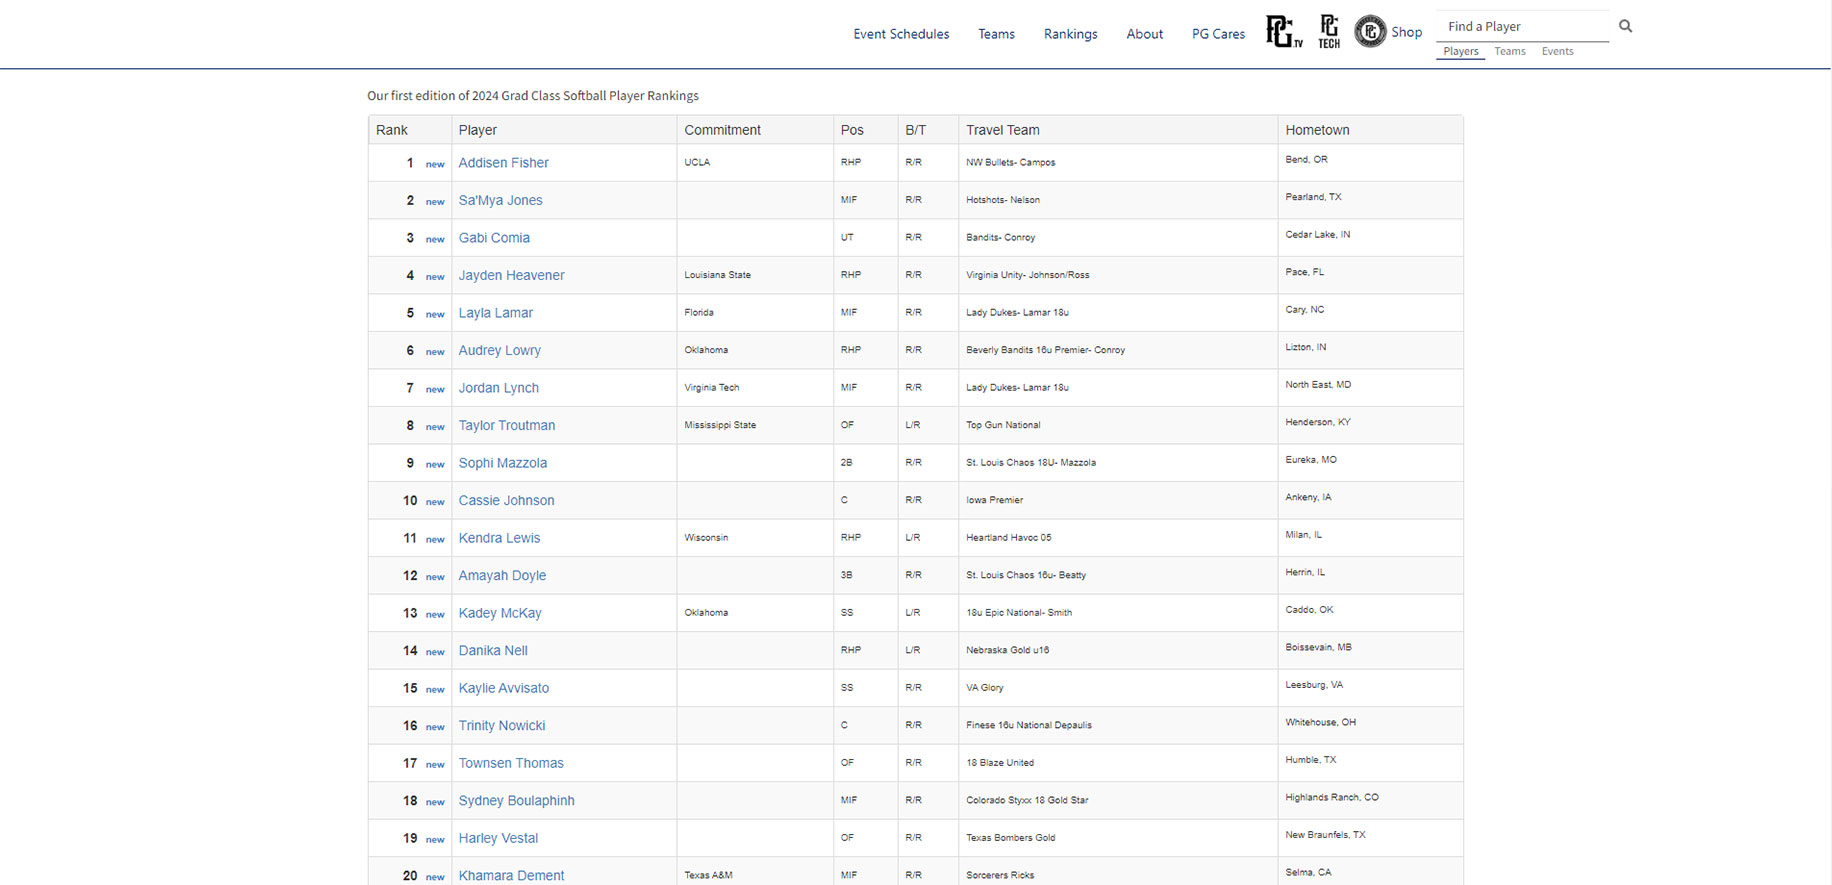Go to the Shop link
This screenshot has width=1832, height=885.
(x=1406, y=32)
